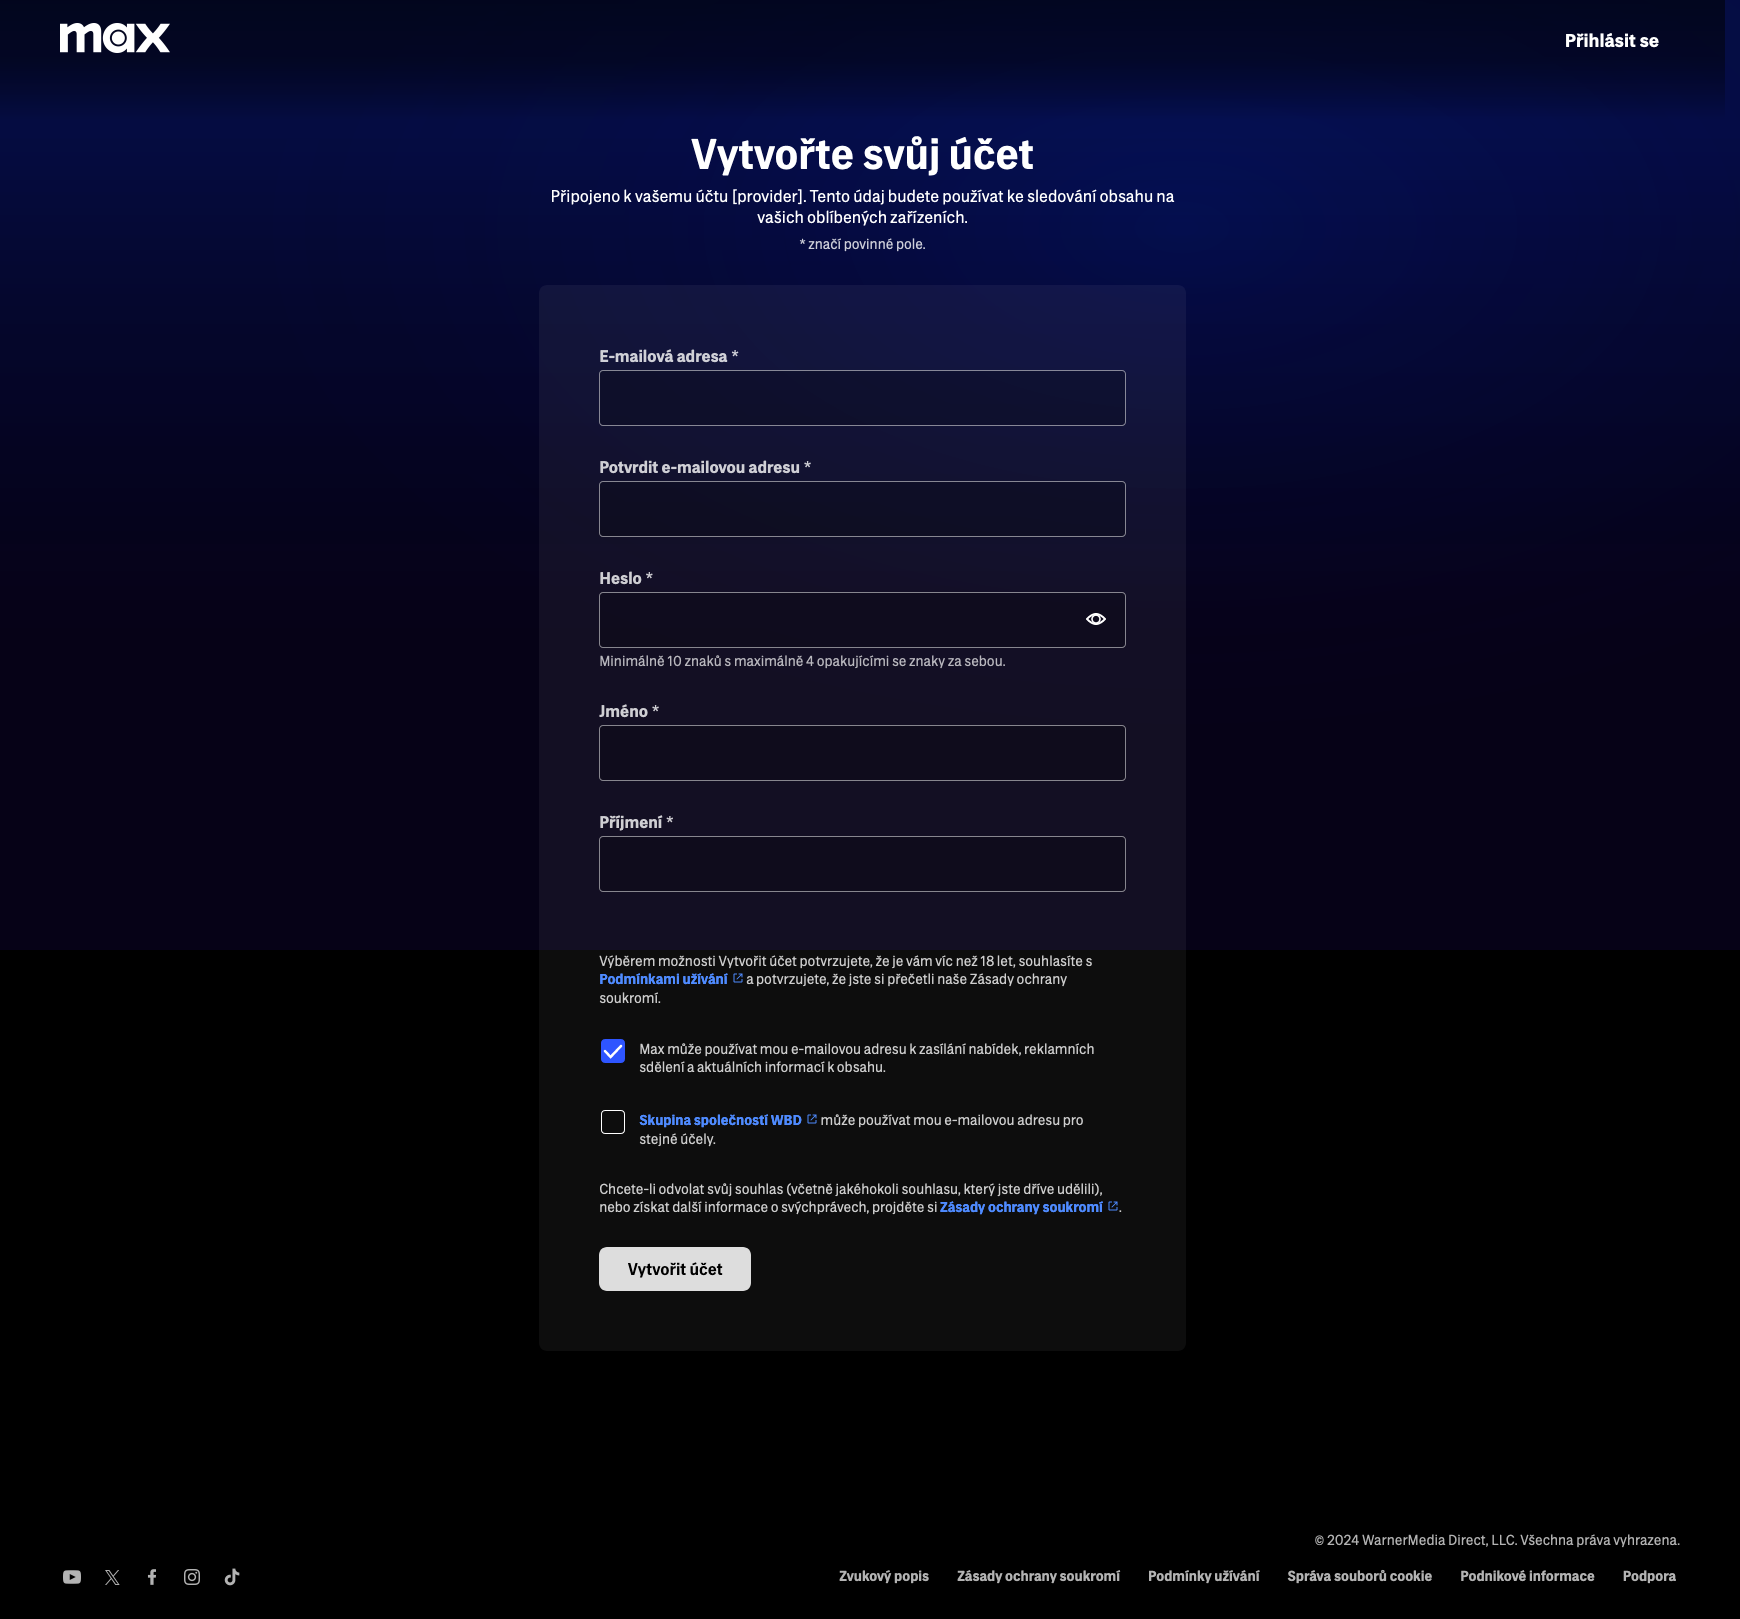
Task: Open the Instagram social icon
Action: click(192, 1577)
